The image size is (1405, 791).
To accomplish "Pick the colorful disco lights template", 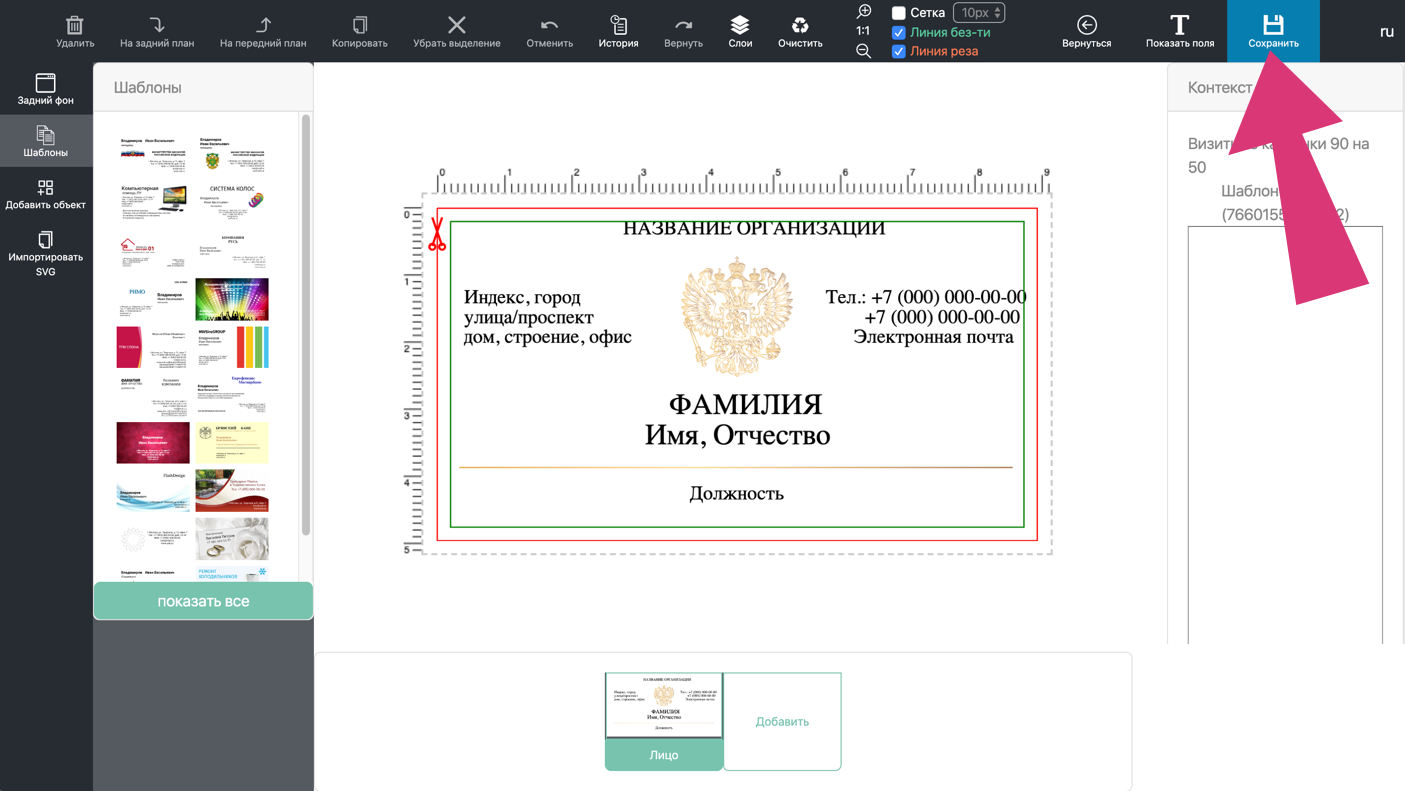I will [232, 300].
